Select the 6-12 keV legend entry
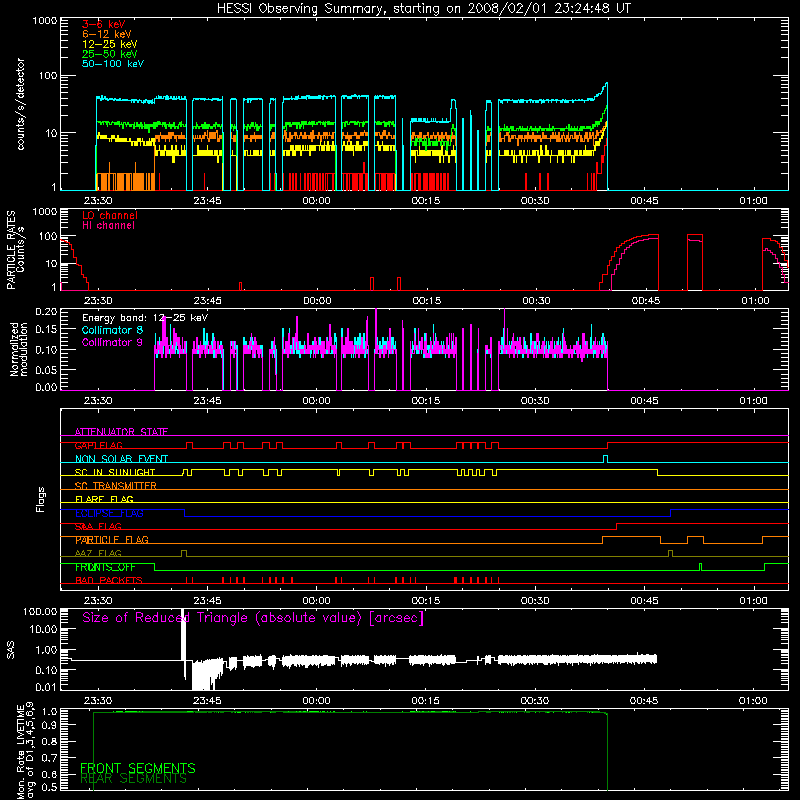800x800 pixels. coord(107,34)
